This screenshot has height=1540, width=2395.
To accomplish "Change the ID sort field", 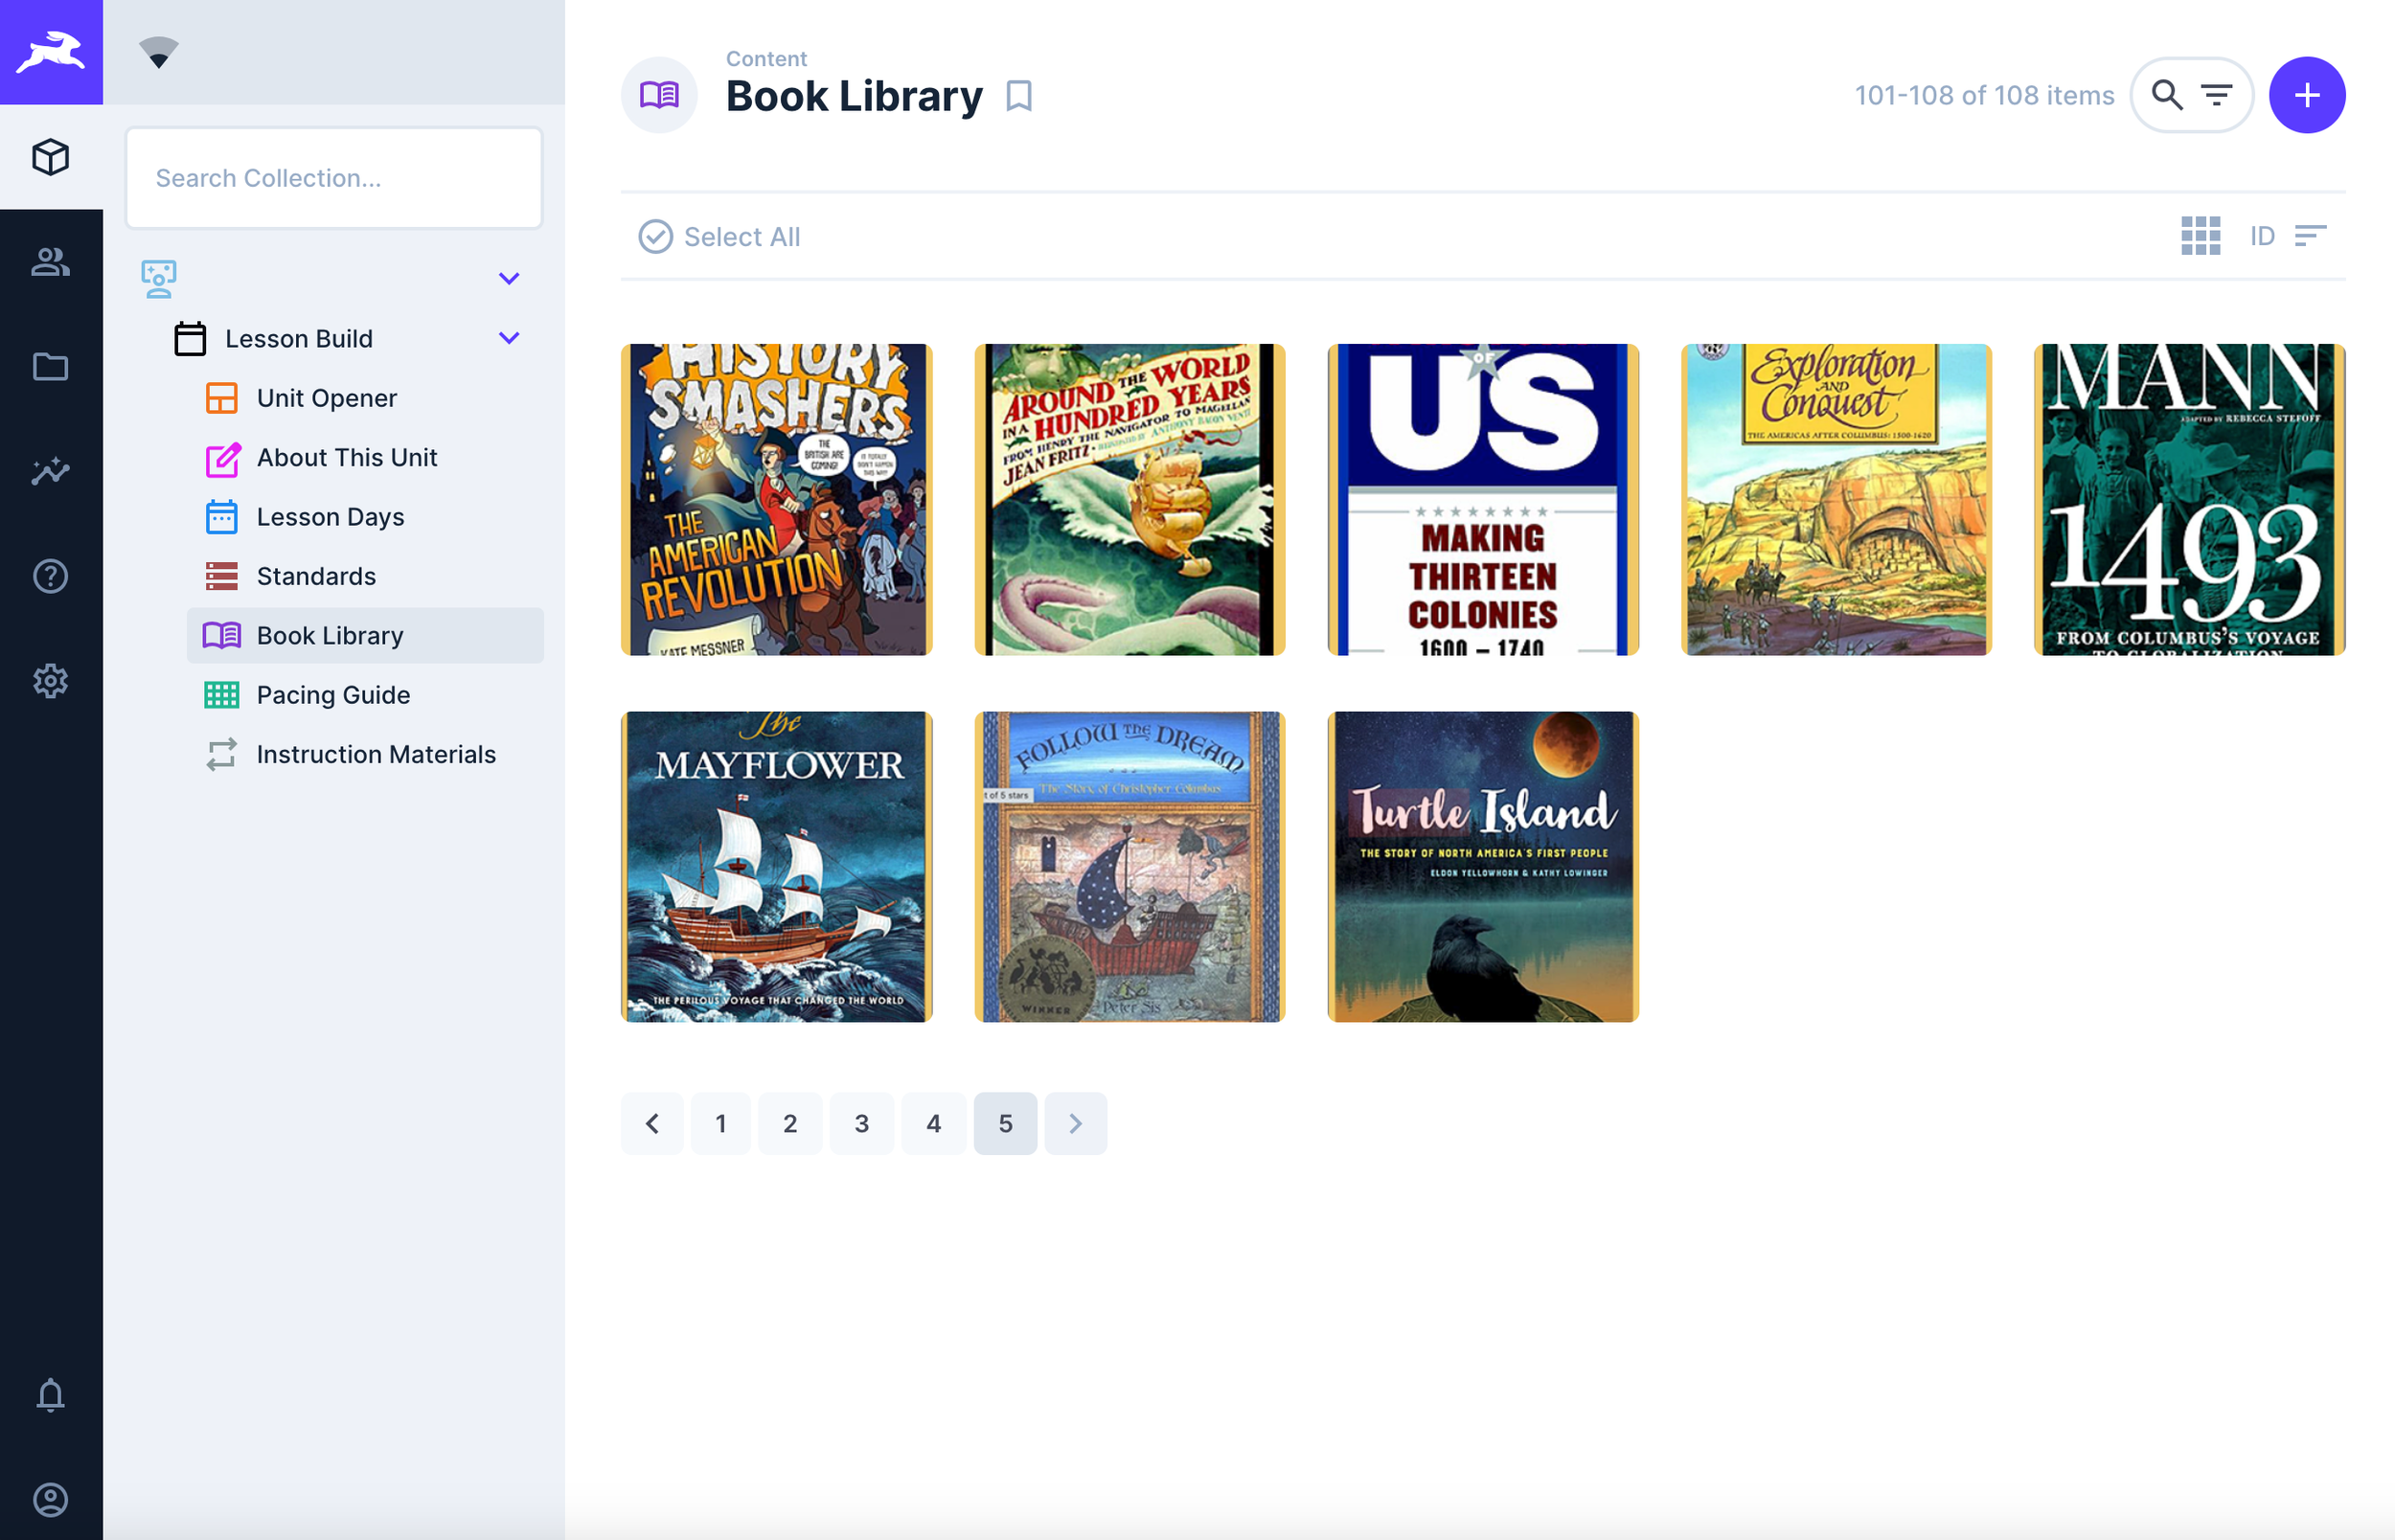I will [2262, 236].
